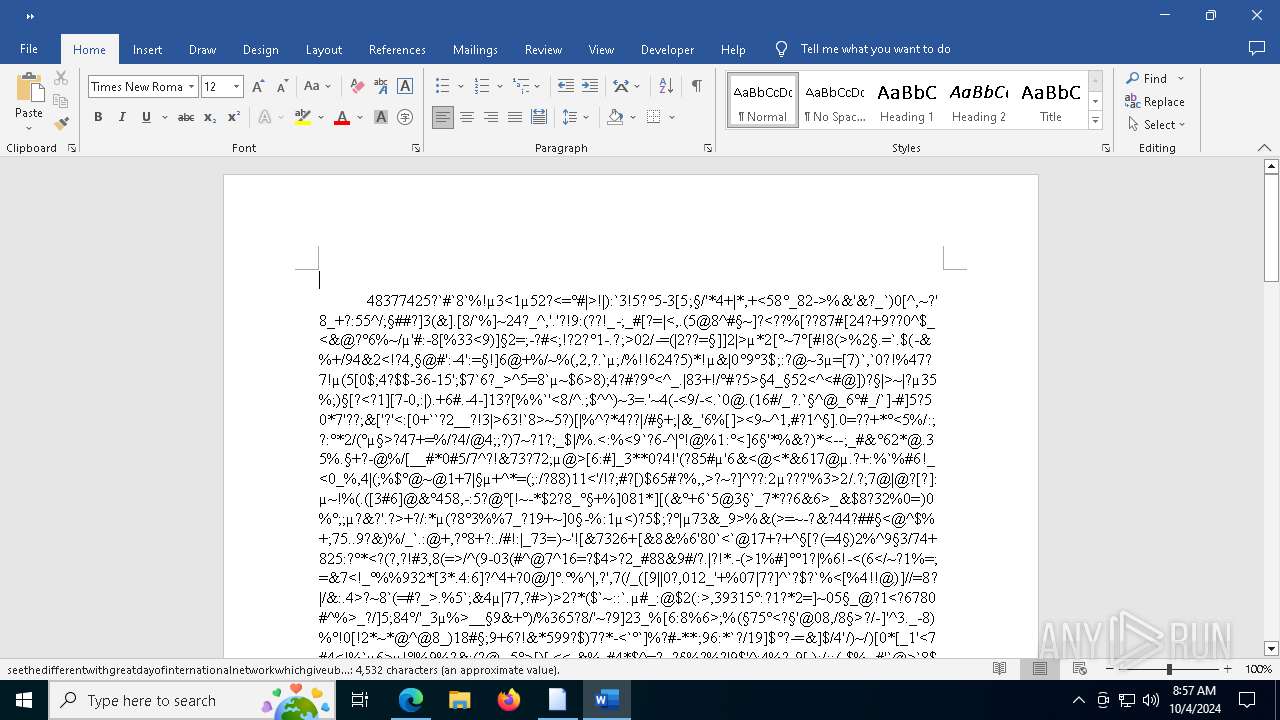
Task: Open the Change Case dropdown
Action: tap(317, 87)
